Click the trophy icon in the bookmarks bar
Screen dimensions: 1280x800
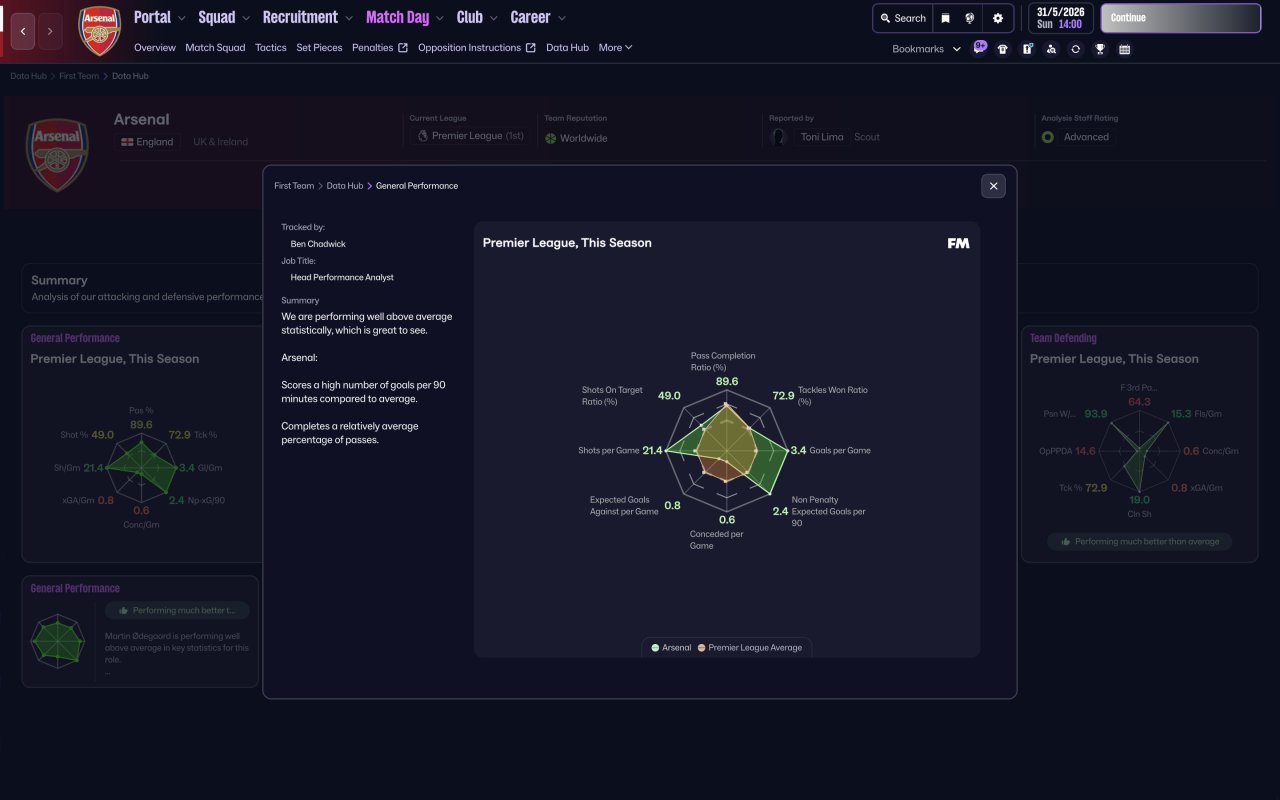click(x=1100, y=49)
